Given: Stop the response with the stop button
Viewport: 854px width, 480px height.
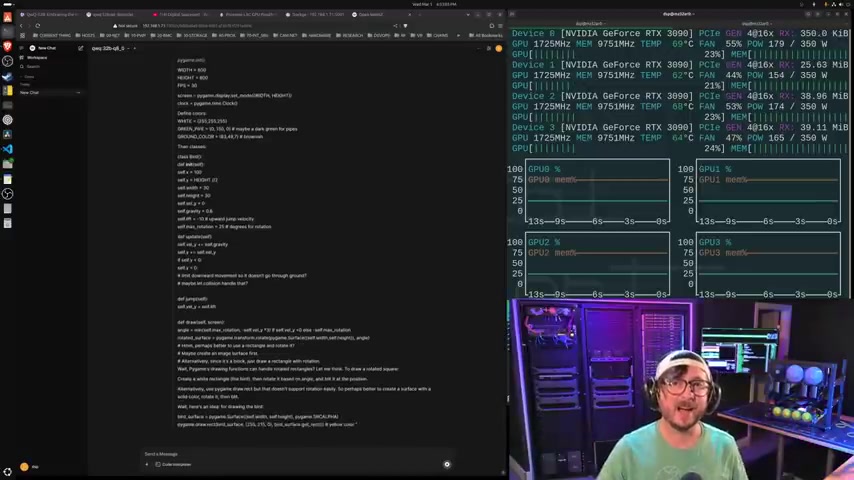Looking at the screenshot, I should pyautogui.click(x=447, y=464).
